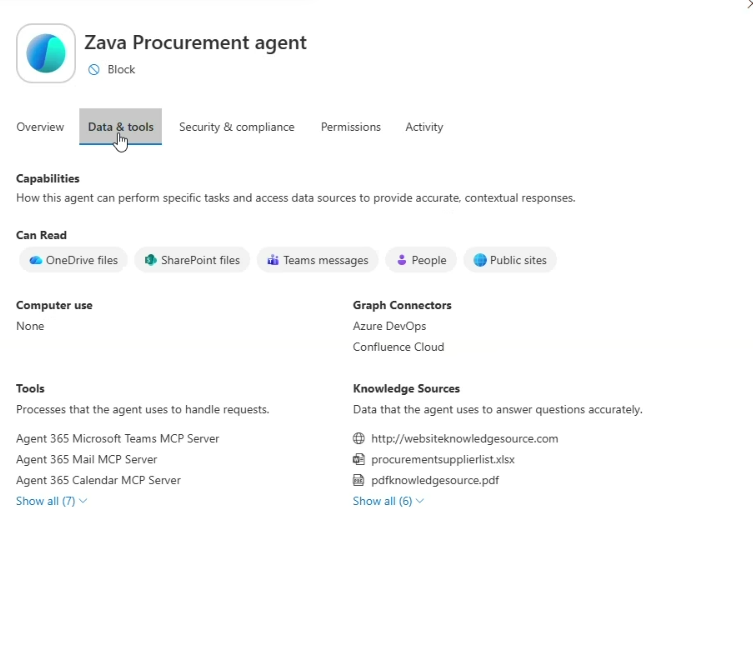Viewport: 753px width, 652px height.
Task: Click the Excel file icon for procurementsupplierlist
Action: coord(359,459)
